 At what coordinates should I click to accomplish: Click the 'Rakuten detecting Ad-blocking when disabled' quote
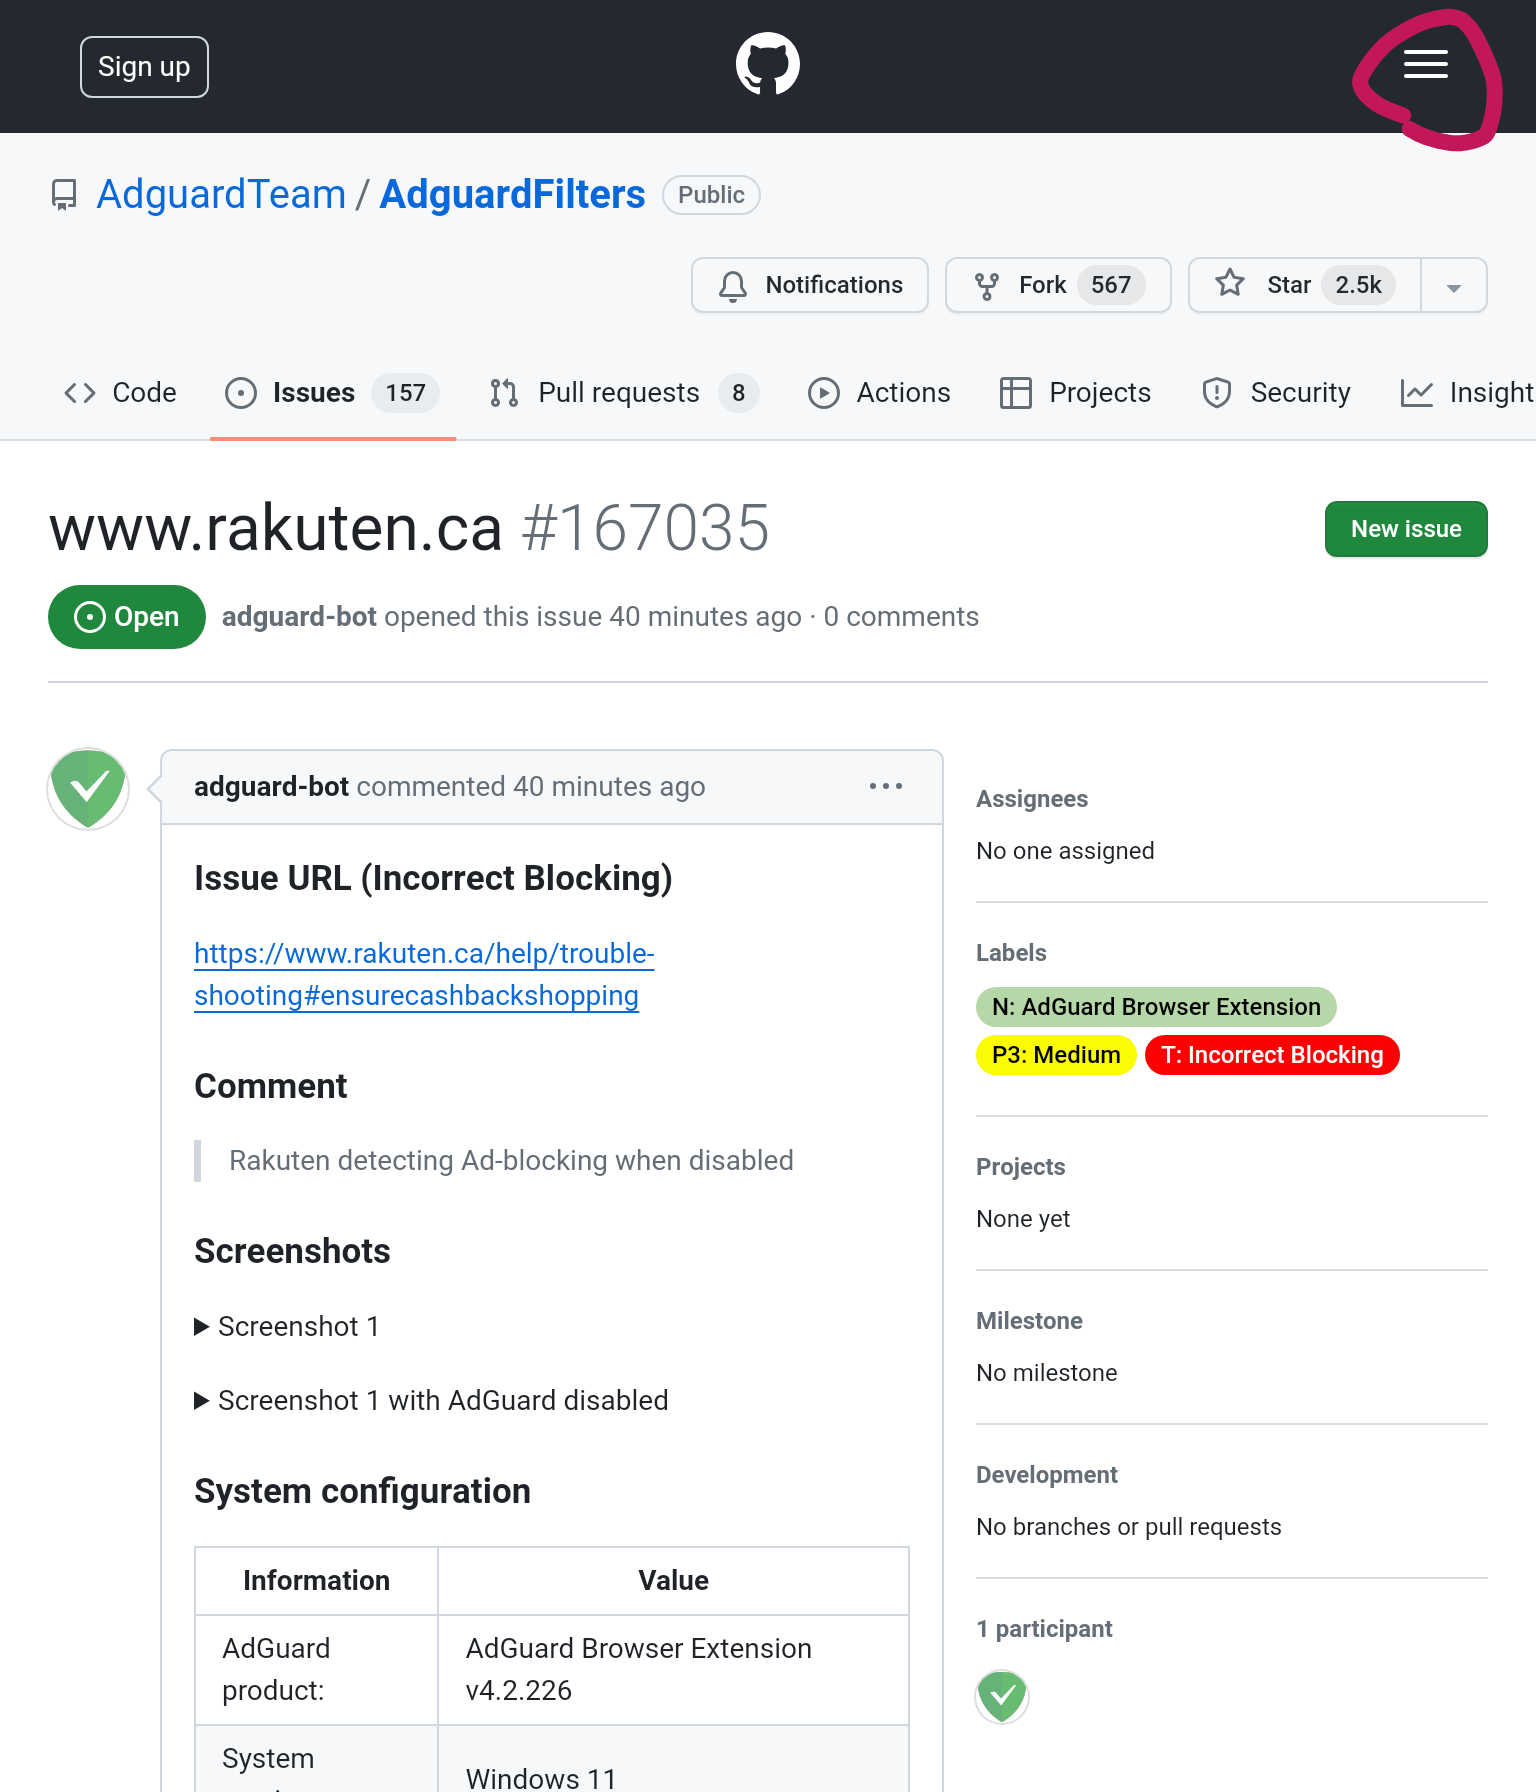tap(511, 1161)
